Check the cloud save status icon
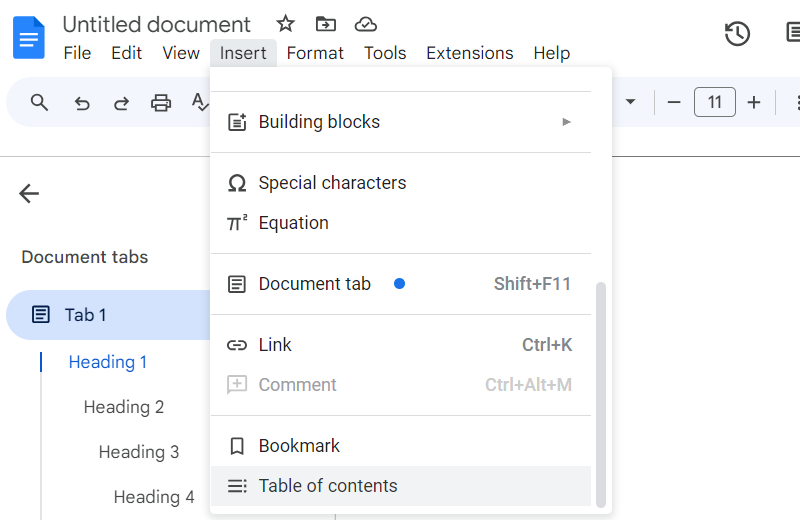Screen dimensions: 800x520 click(366, 24)
